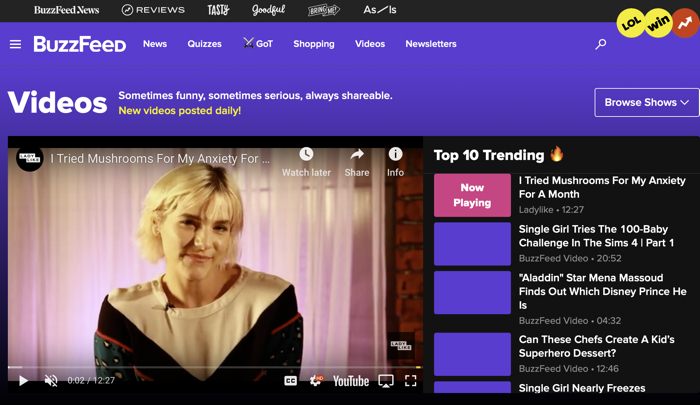Unmute the video with the speaker icon

(51, 380)
